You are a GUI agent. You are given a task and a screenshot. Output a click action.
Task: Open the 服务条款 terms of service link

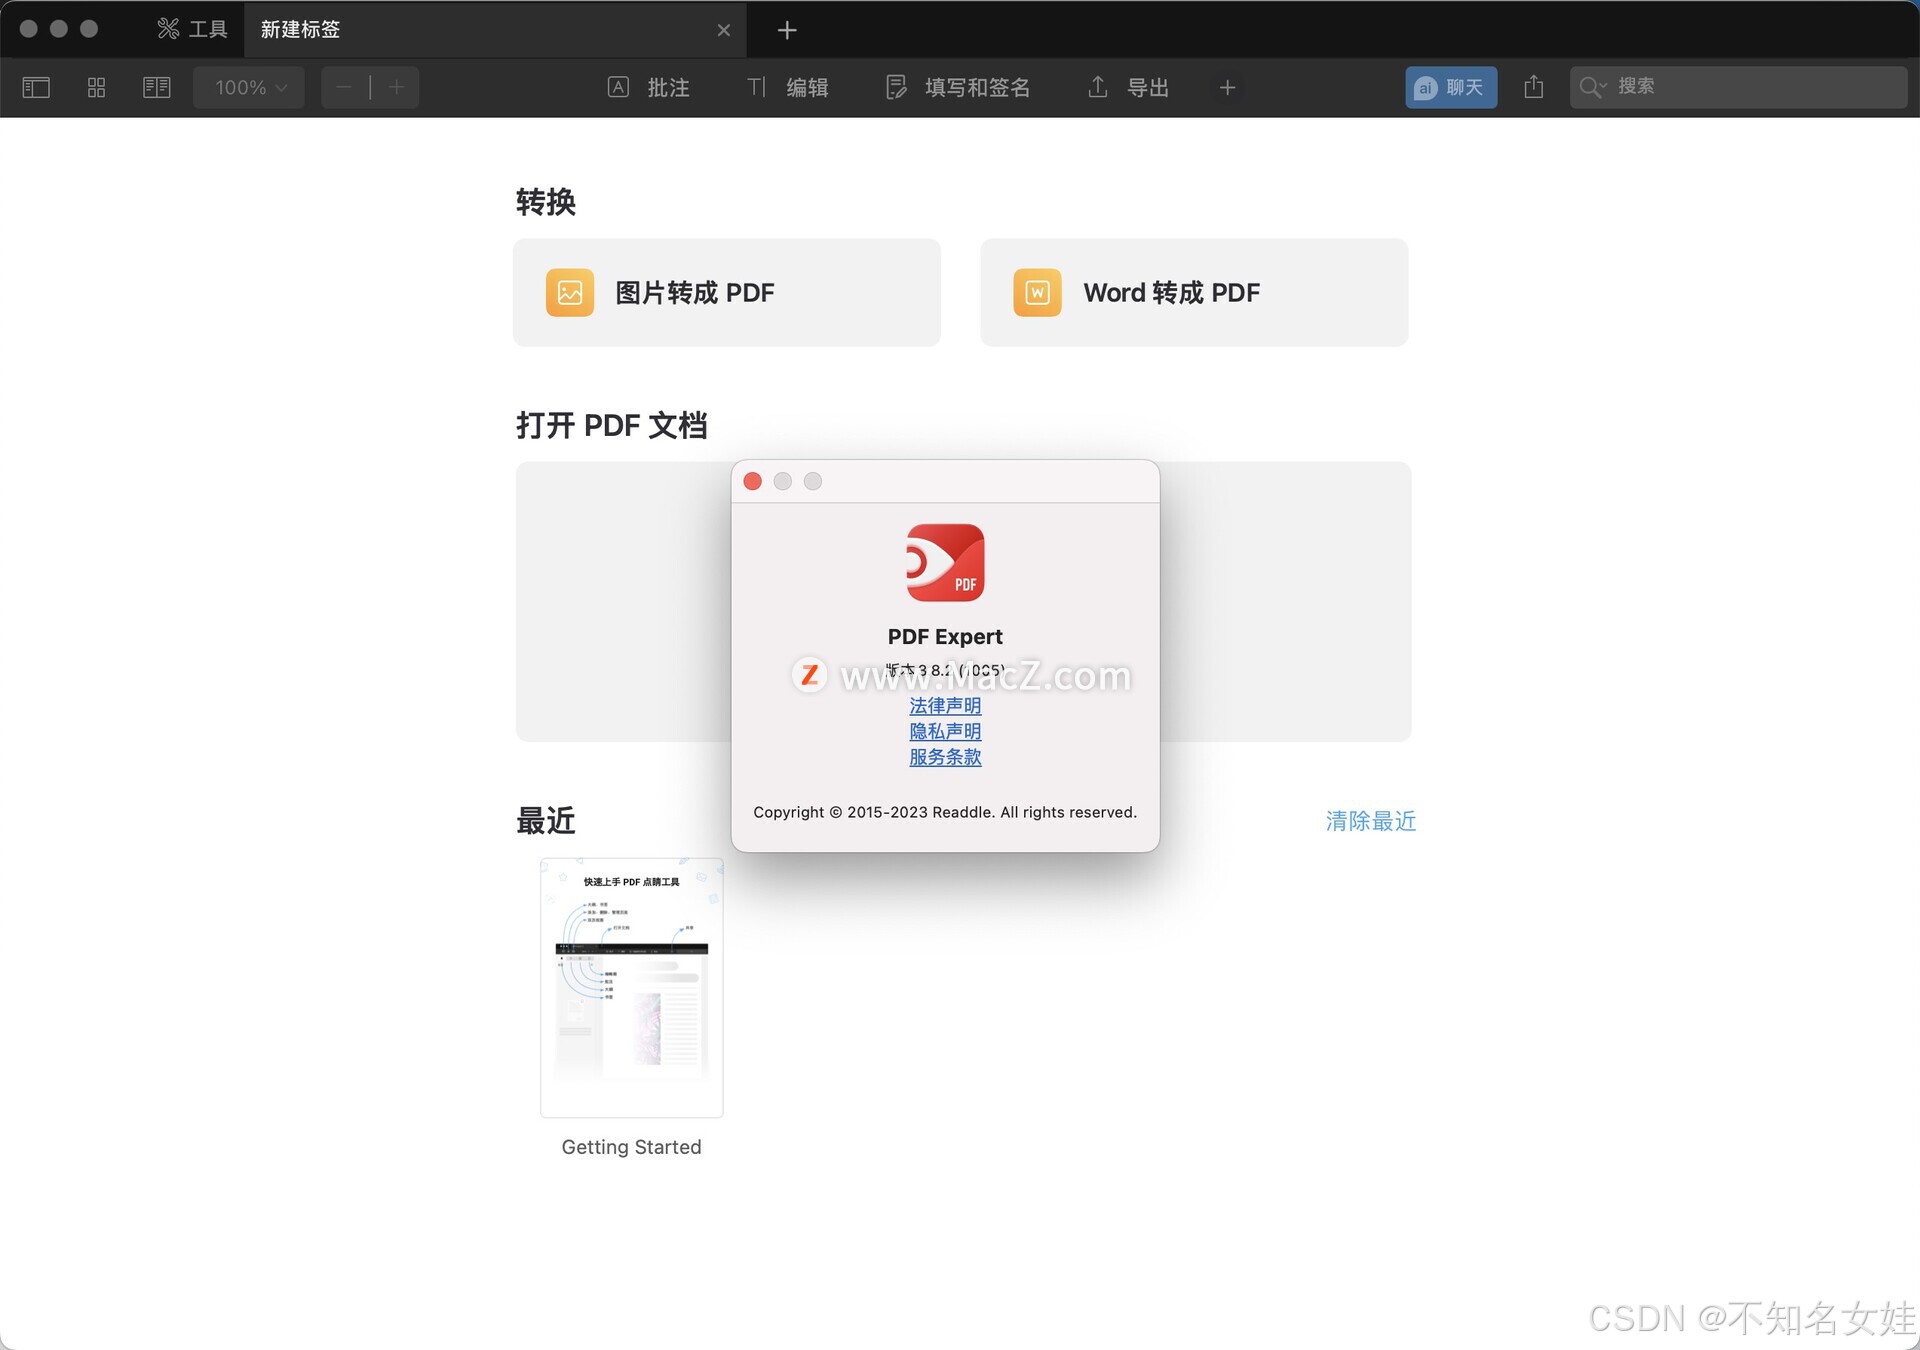945,757
